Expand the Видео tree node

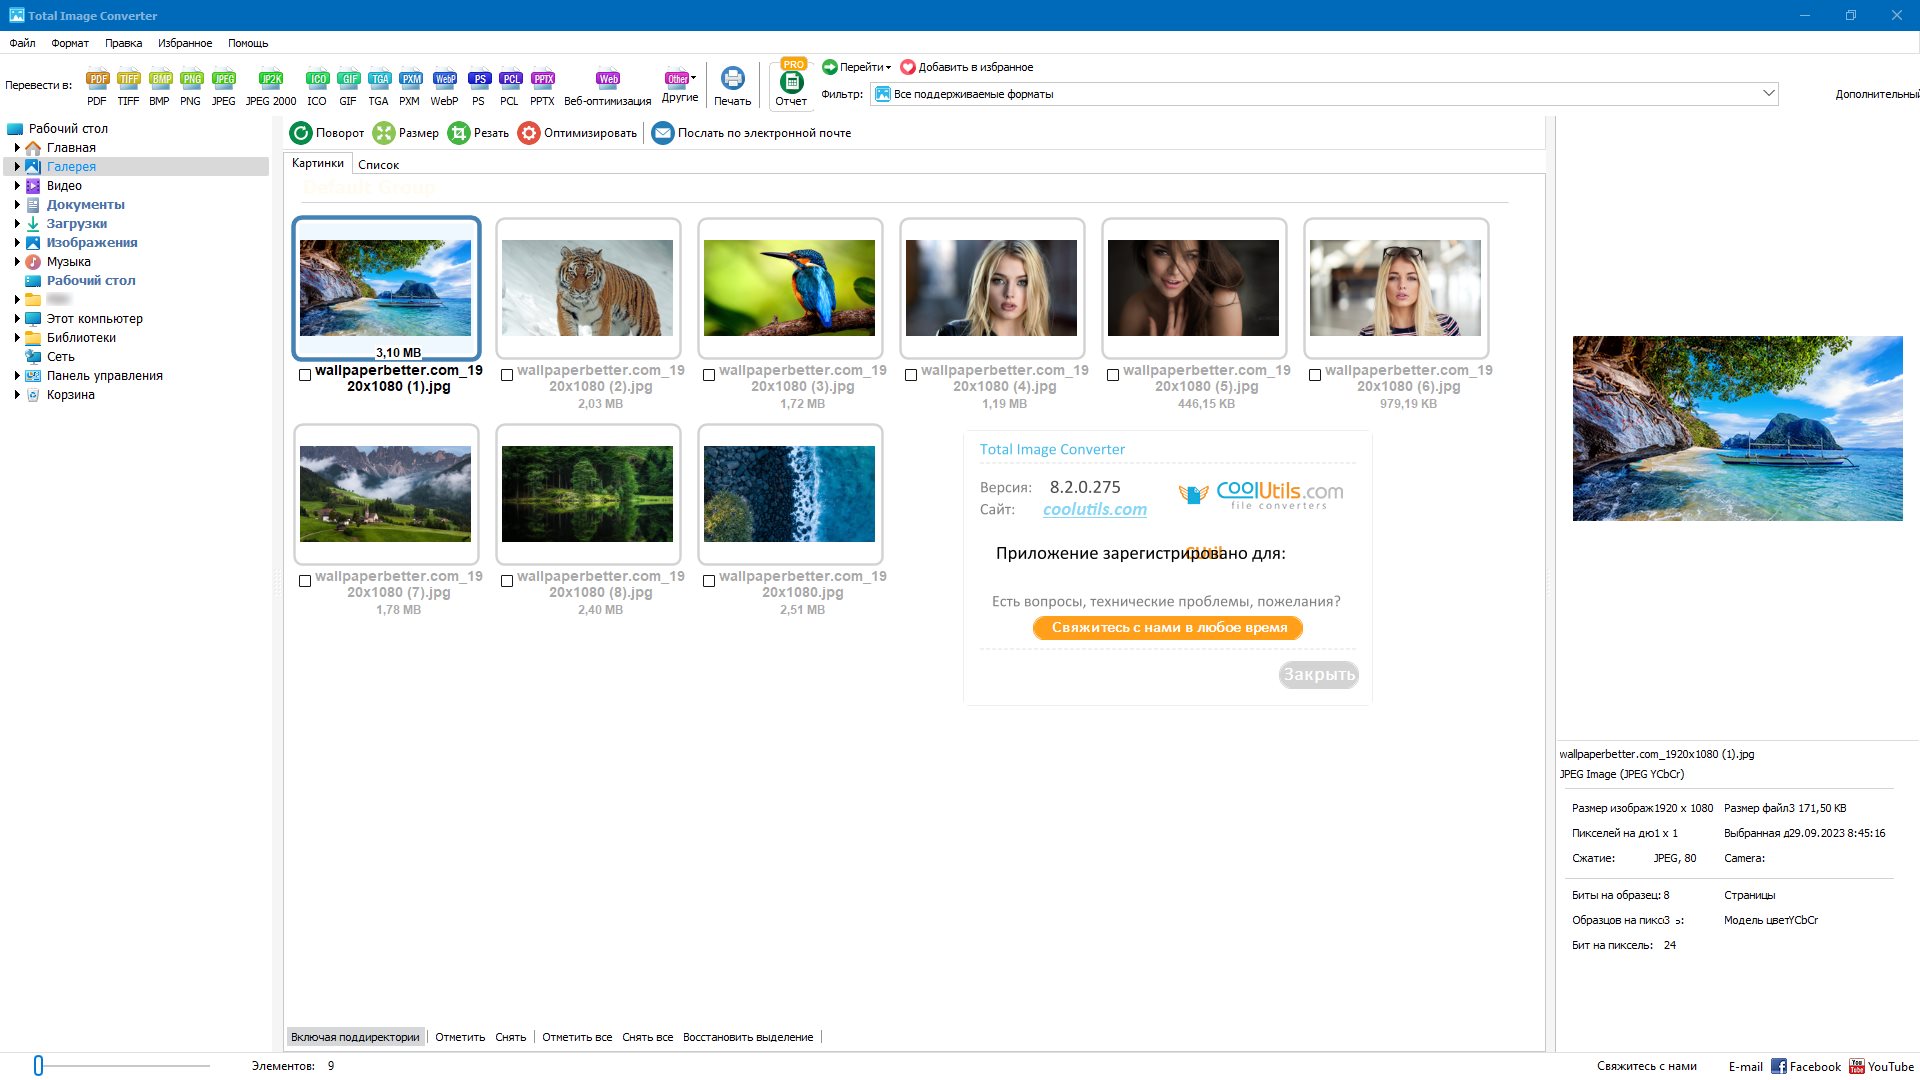click(17, 186)
